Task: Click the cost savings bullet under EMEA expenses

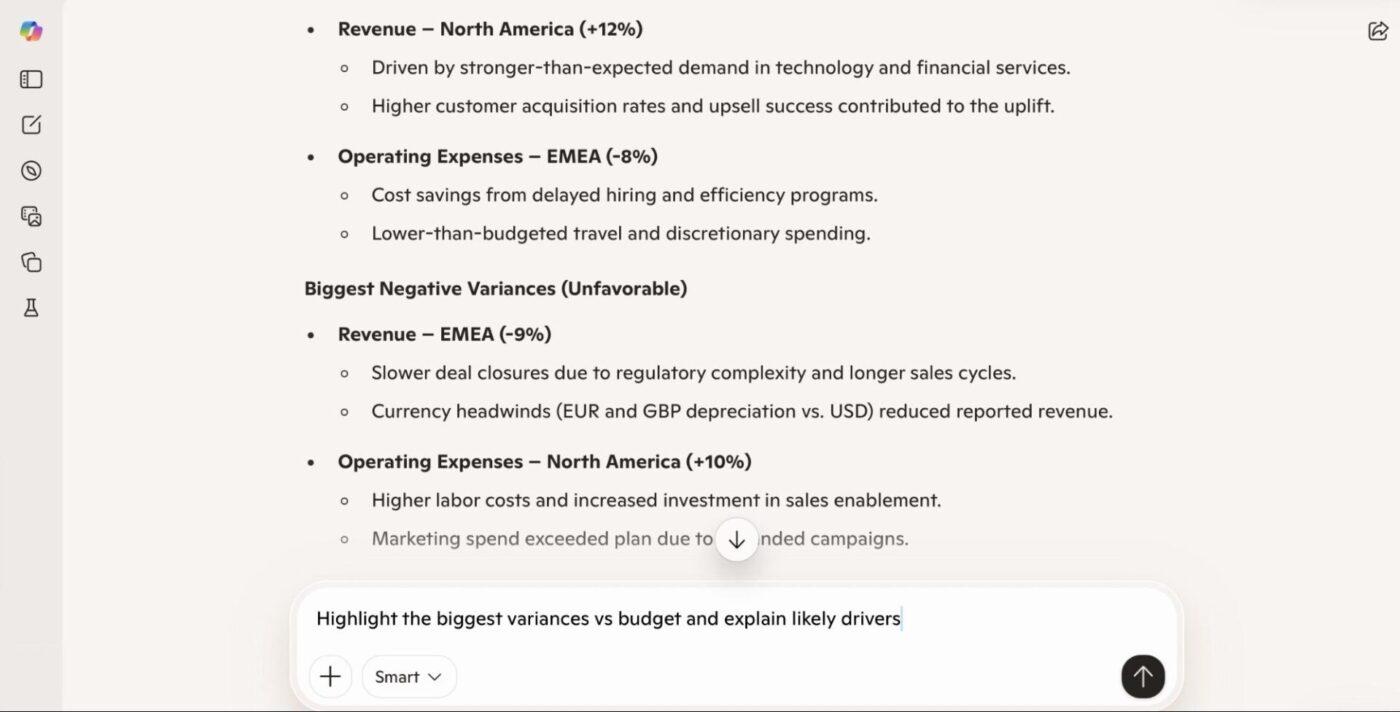Action: pos(624,194)
